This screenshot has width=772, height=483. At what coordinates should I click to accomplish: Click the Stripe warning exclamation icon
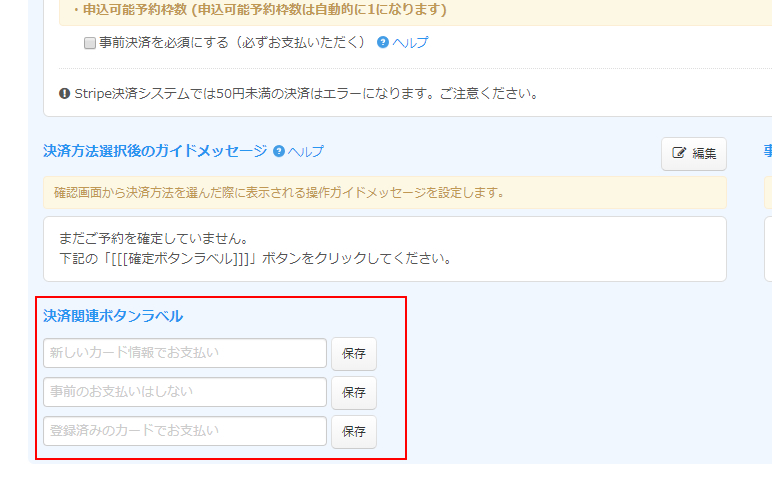[65, 94]
